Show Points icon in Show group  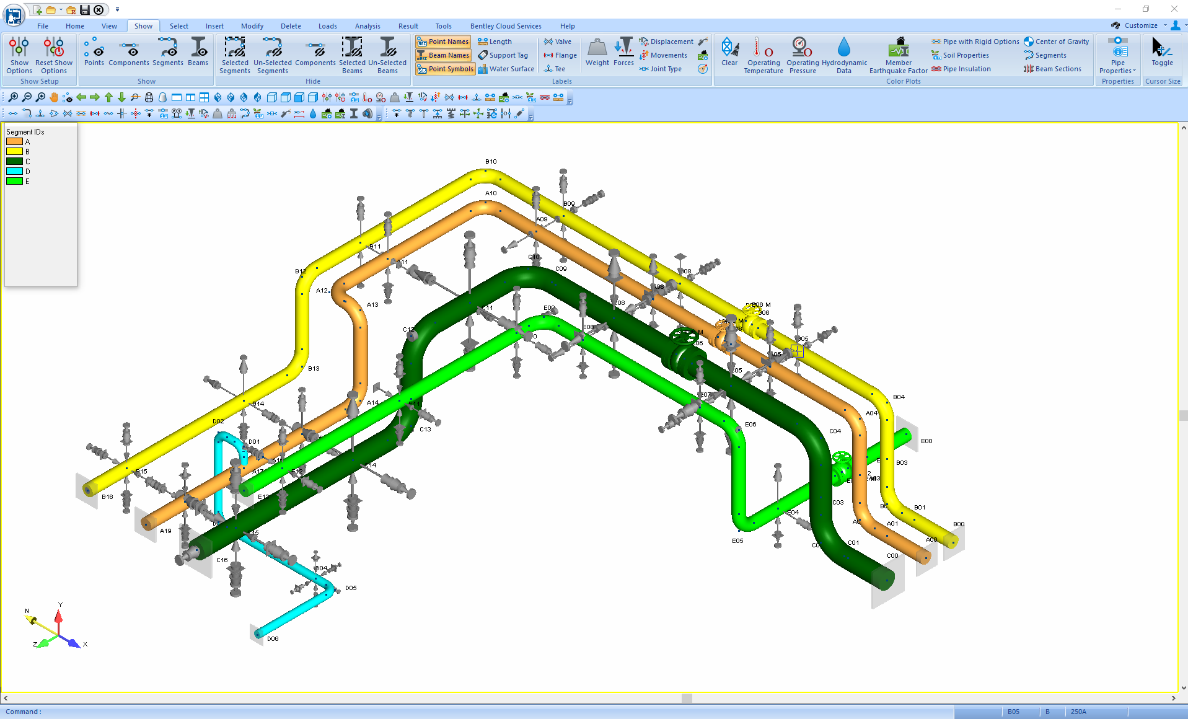click(x=94, y=52)
